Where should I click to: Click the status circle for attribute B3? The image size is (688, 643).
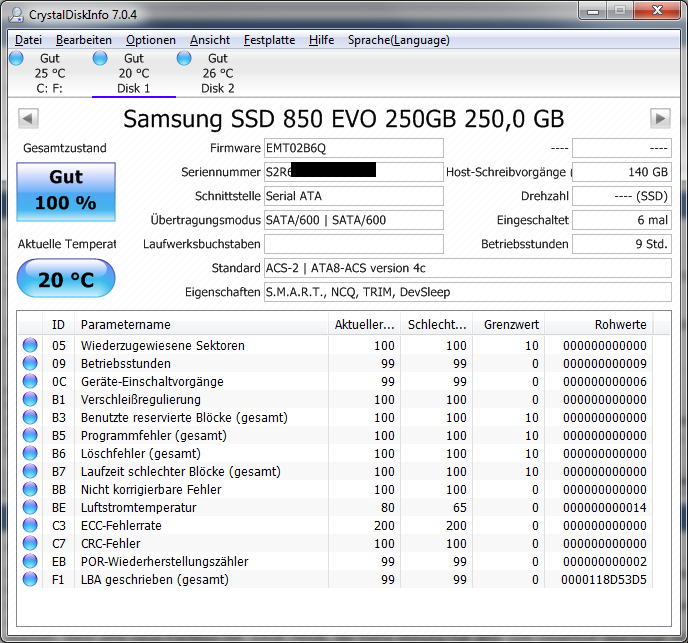30,417
